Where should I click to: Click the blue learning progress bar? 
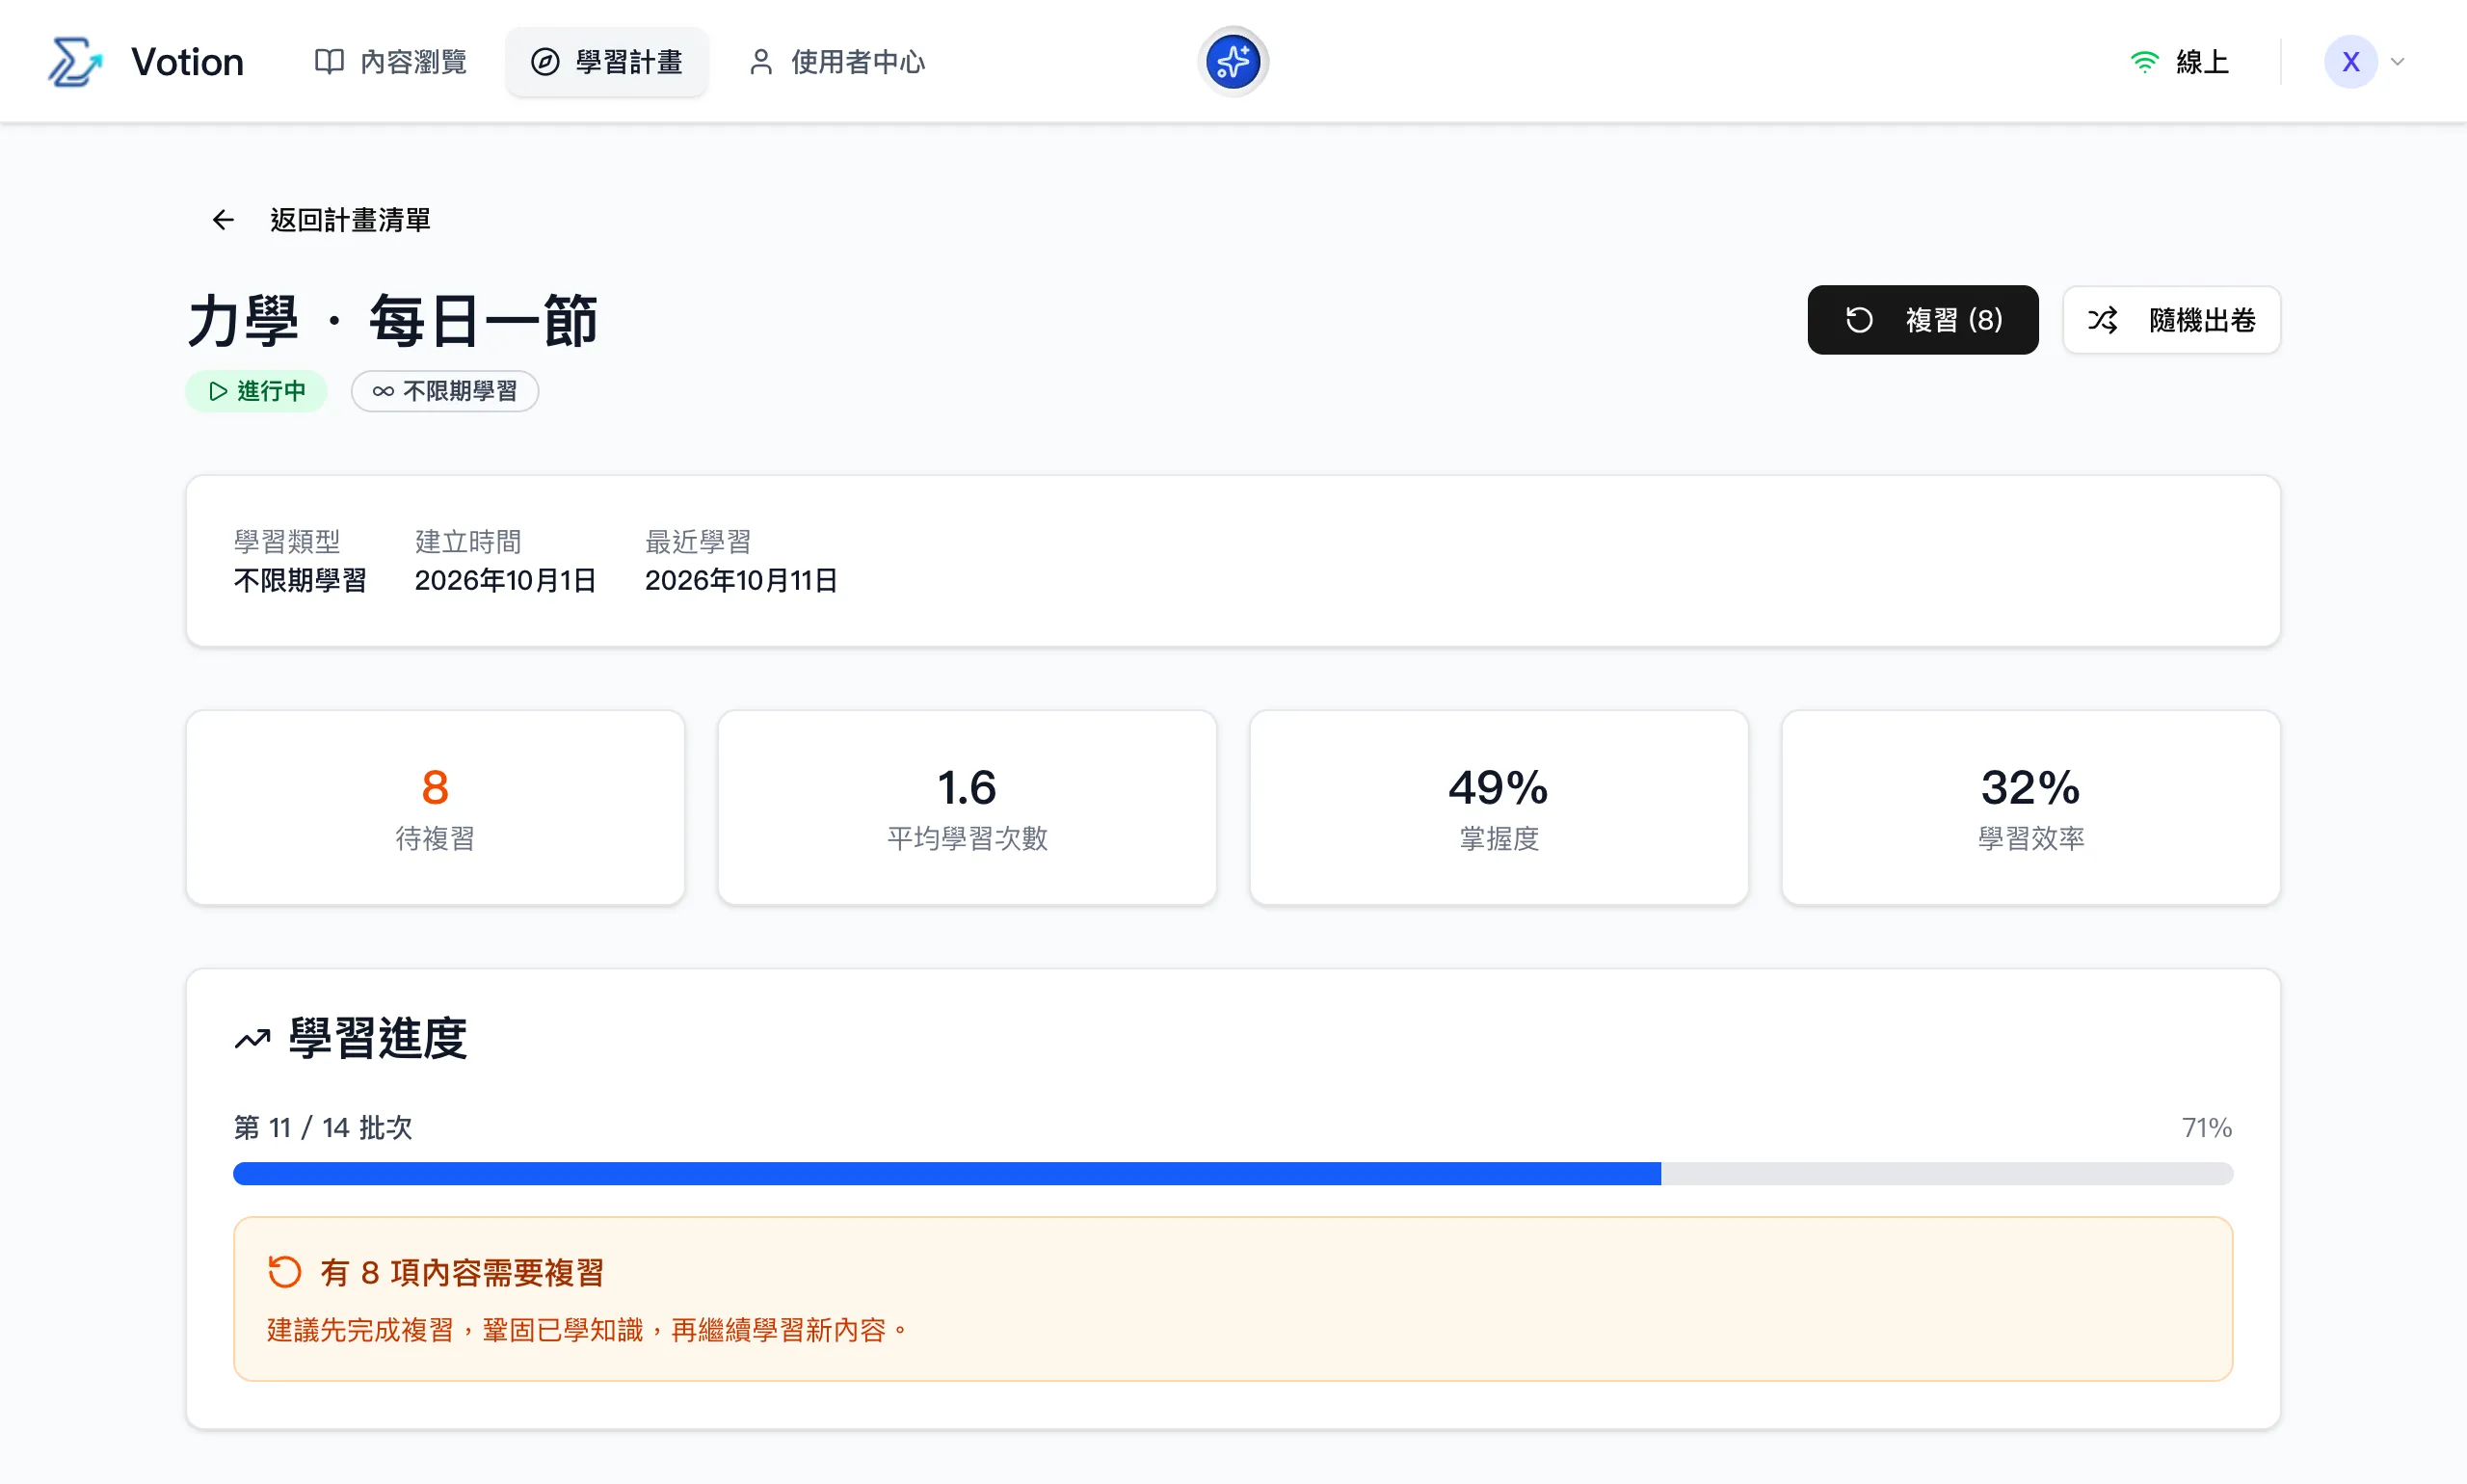pyautogui.click(x=1232, y=1173)
